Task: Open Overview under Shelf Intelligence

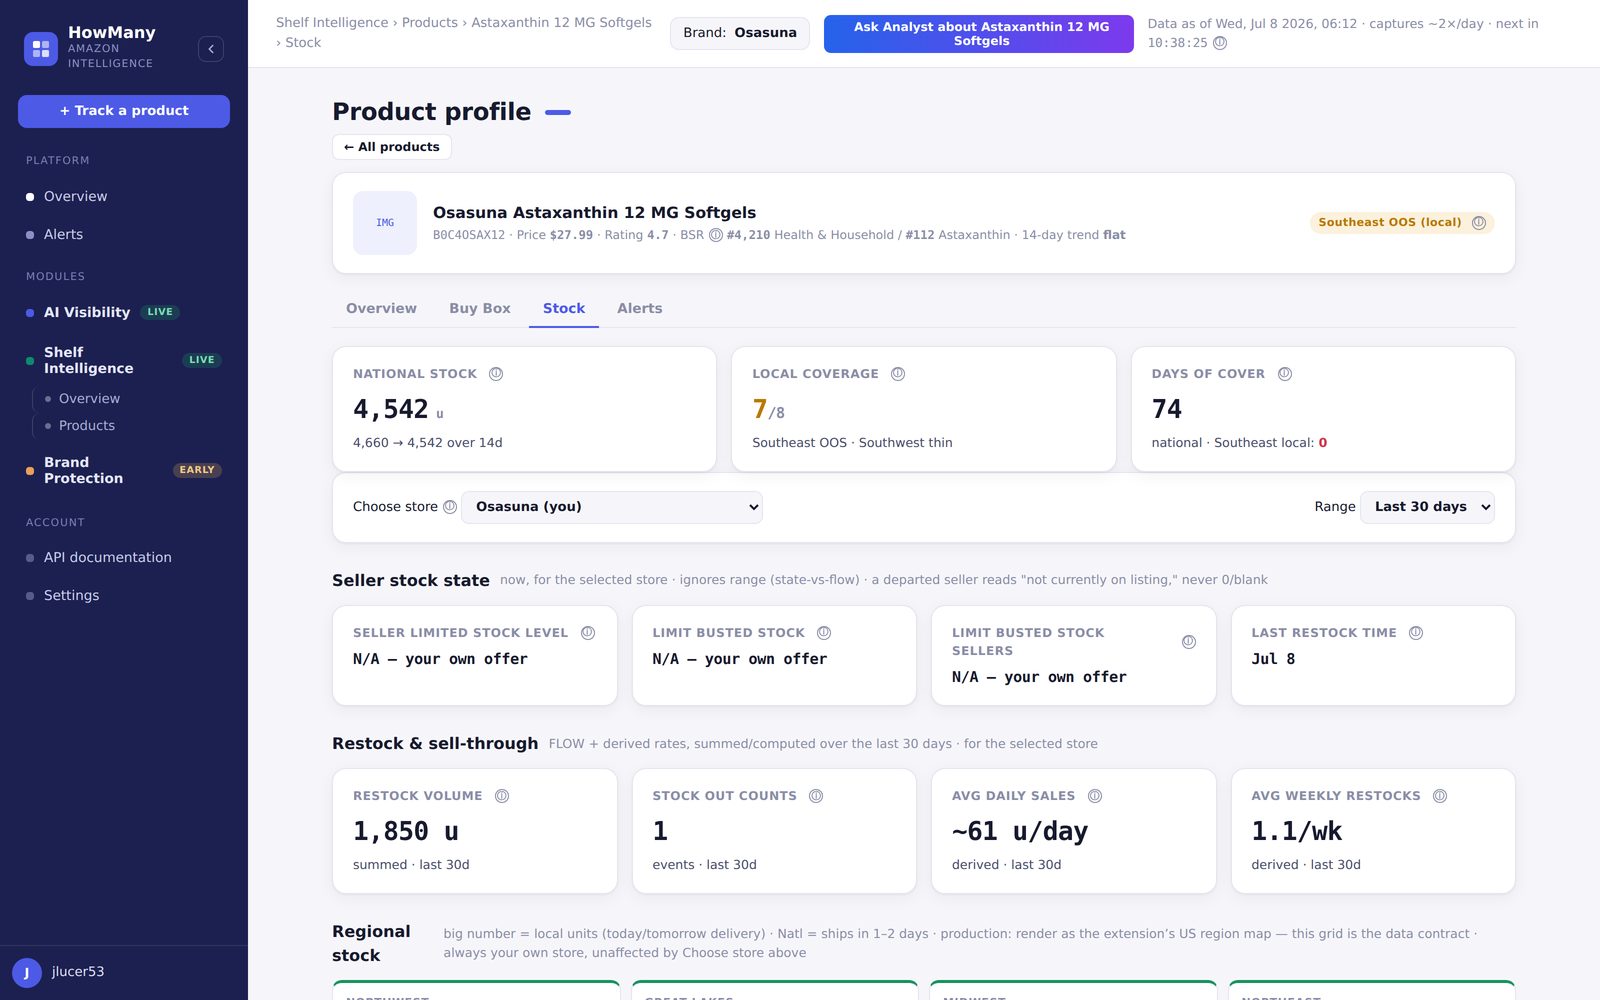Action: pyautogui.click(x=89, y=399)
